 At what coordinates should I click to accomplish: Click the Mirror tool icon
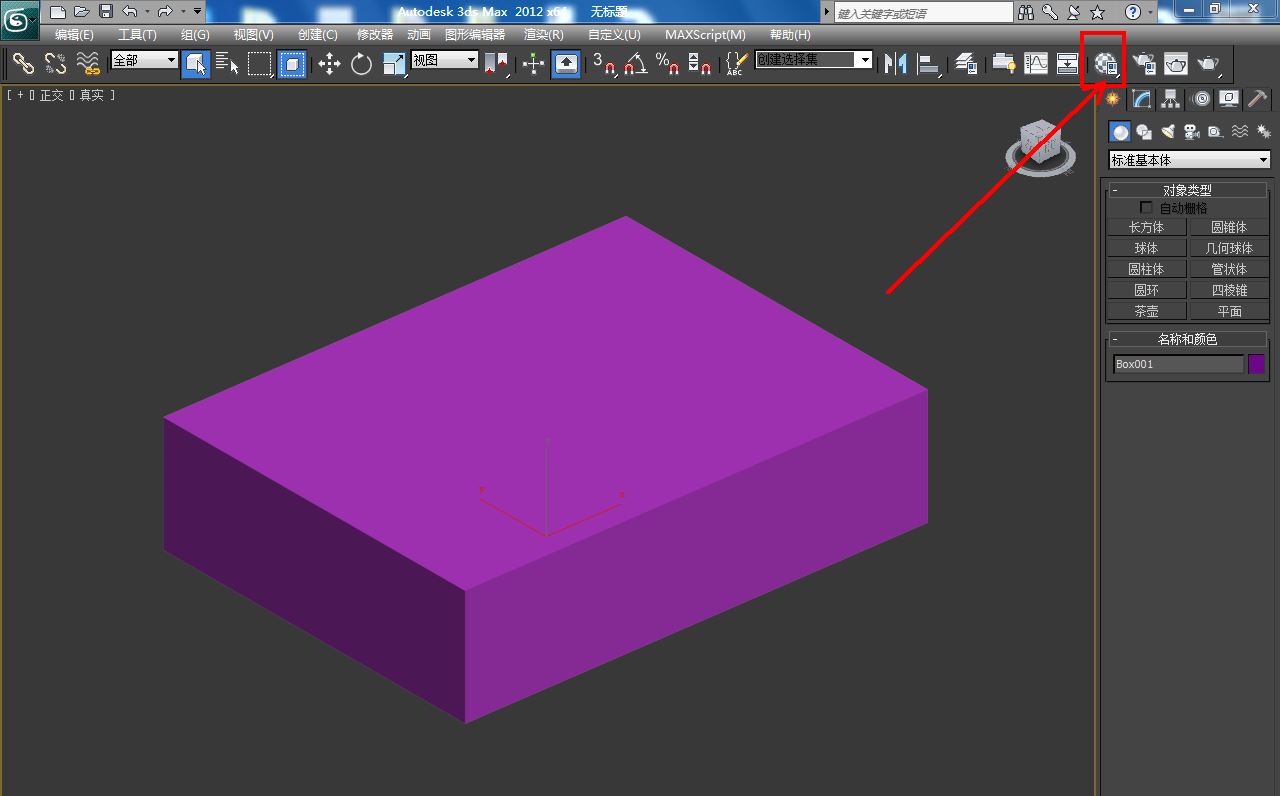coord(896,64)
